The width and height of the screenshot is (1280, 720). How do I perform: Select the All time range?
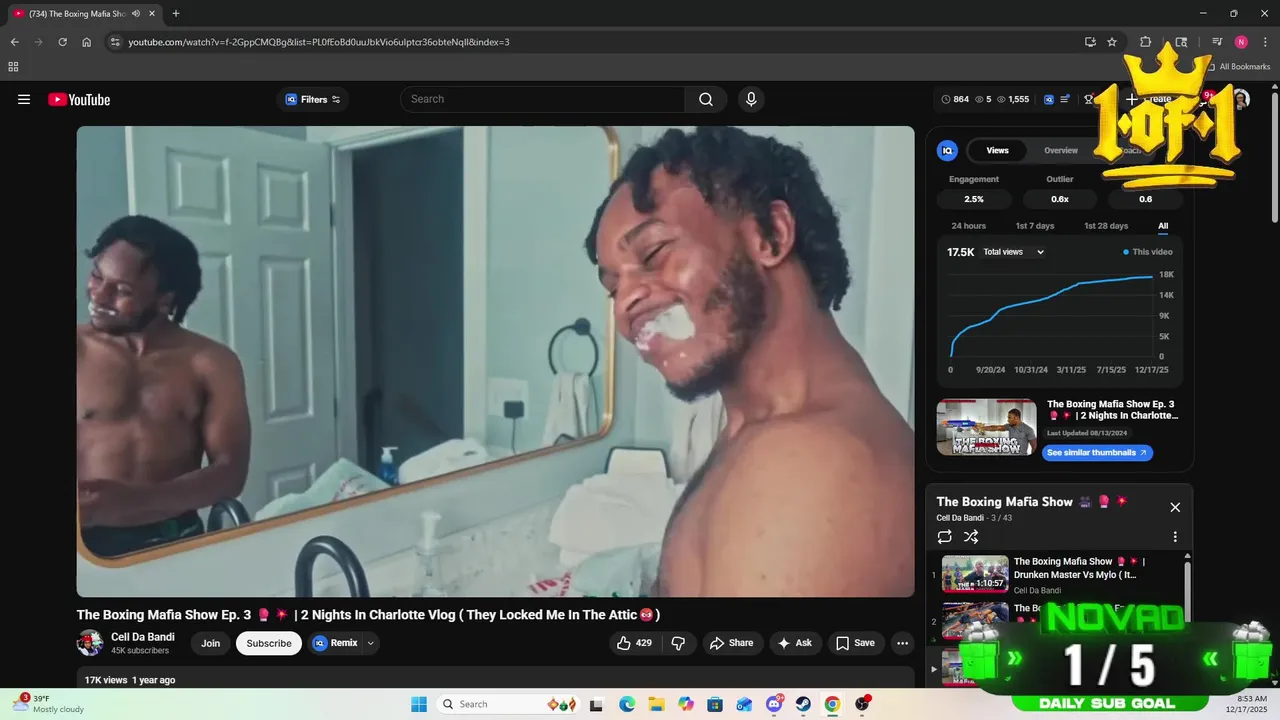coord(1163,226)
